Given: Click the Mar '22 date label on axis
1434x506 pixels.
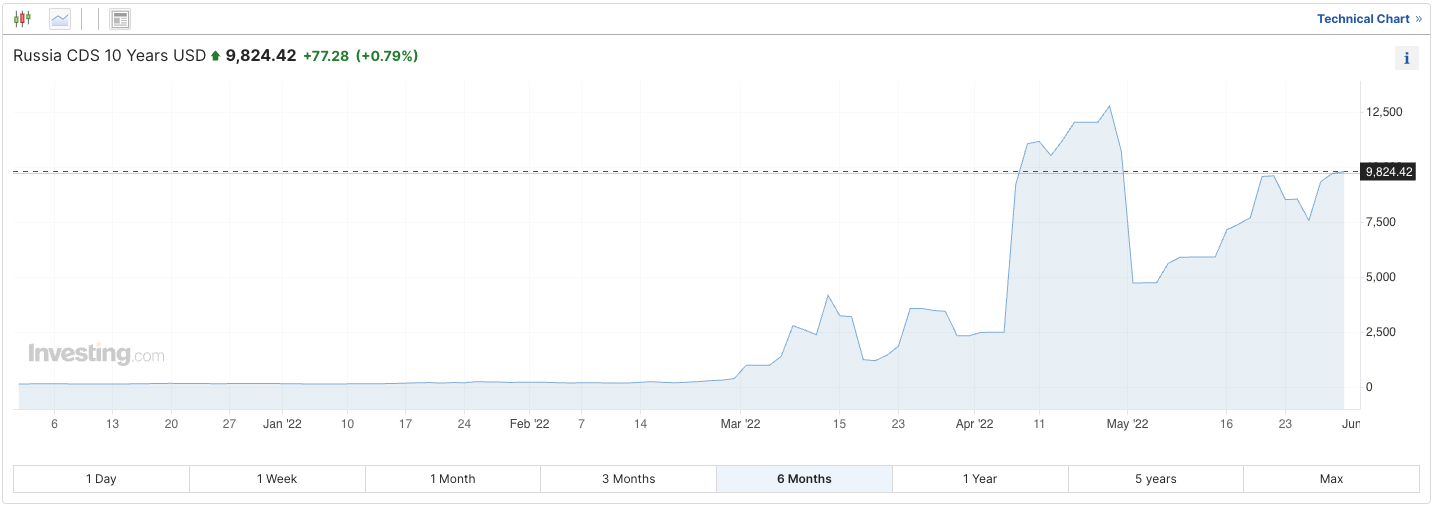Looking at the screenshot, I should (739, 424).
